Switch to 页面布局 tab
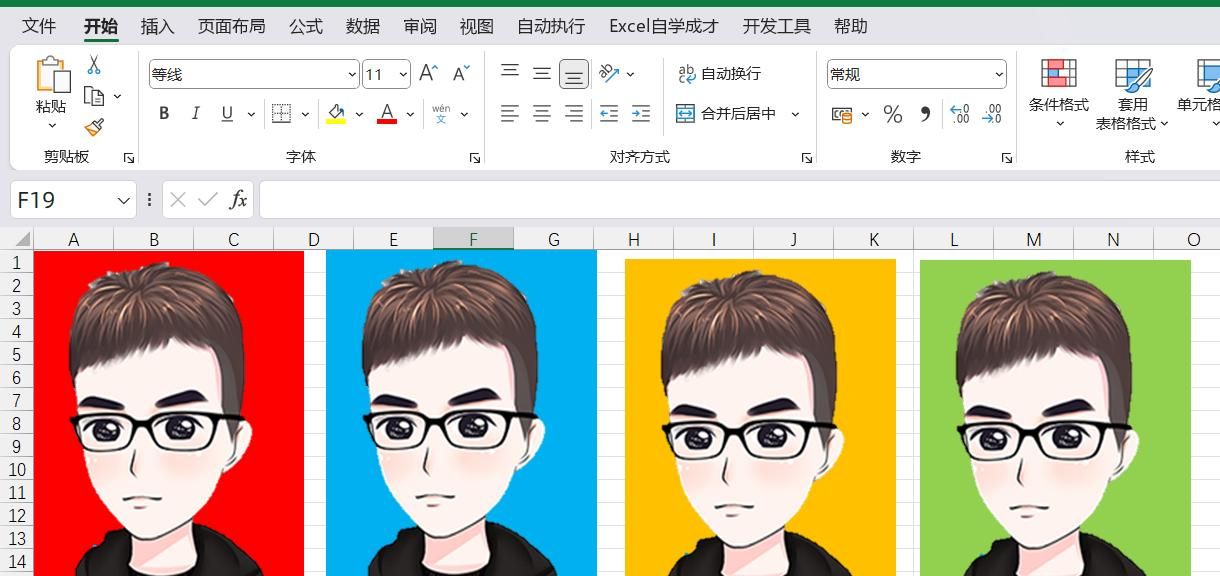Viewport: 1220px width, 576px height. (231, 26)
